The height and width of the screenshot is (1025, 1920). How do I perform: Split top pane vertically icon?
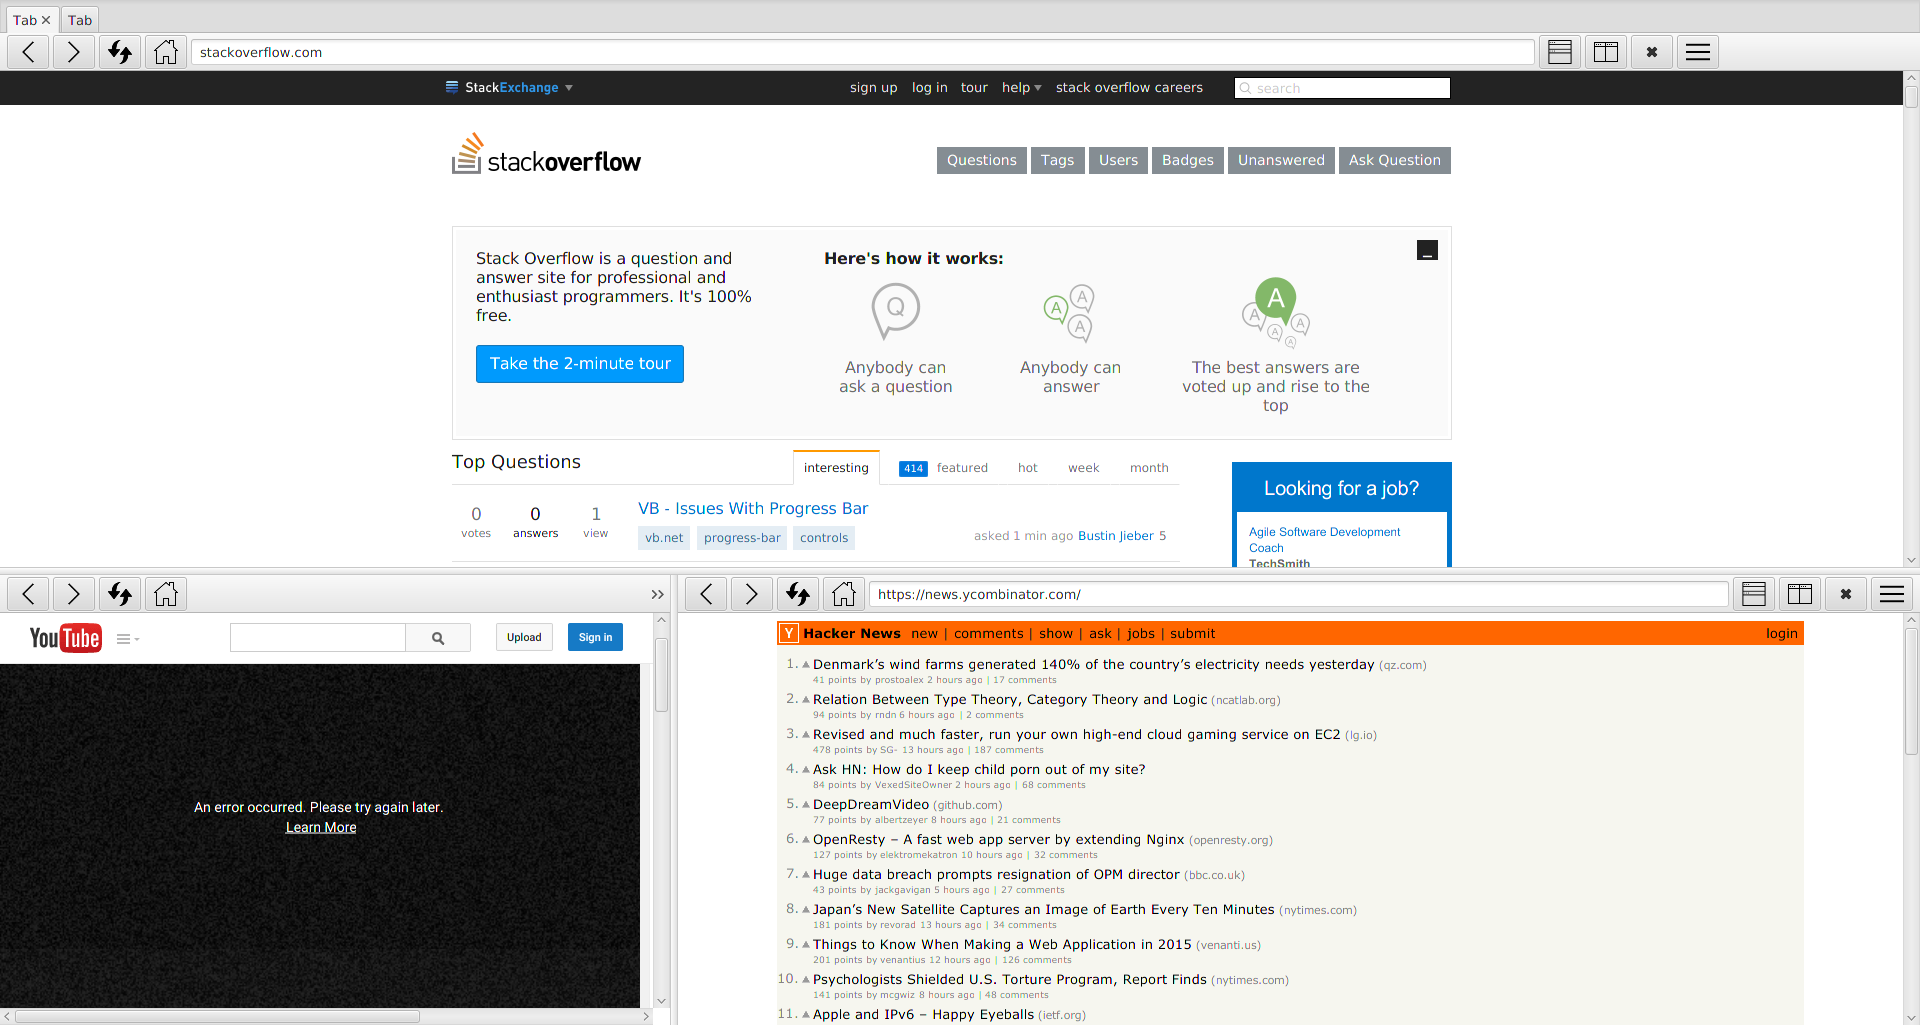[1606, 52]
